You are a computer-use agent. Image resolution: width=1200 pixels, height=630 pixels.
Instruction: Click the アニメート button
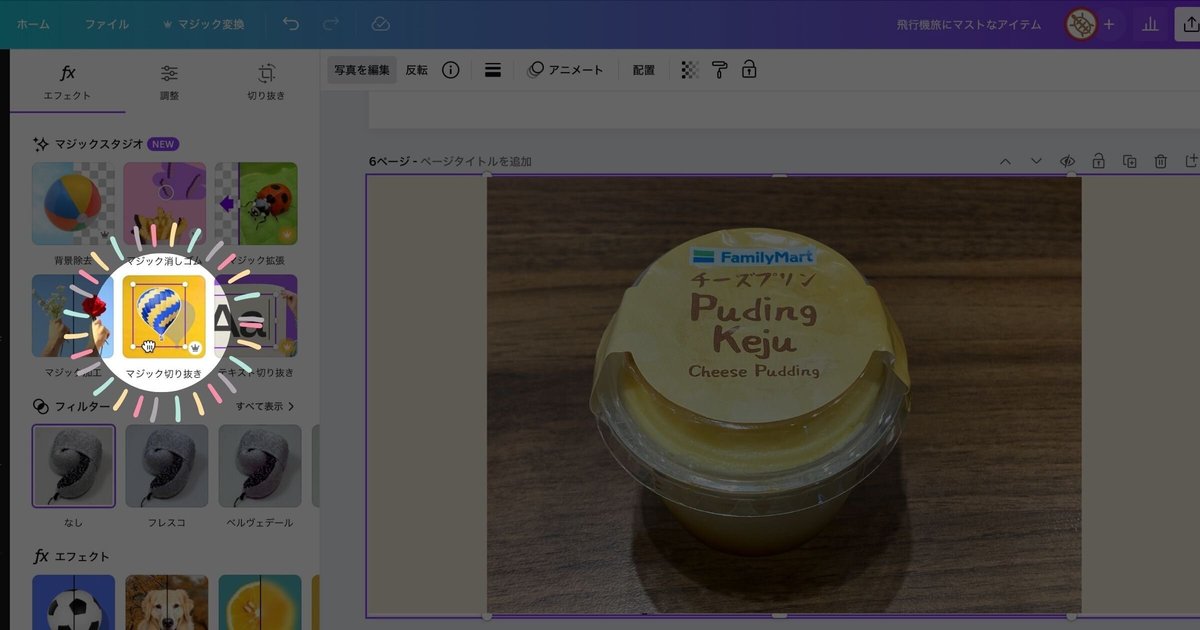pyautogui.click(x=566, y=70)
